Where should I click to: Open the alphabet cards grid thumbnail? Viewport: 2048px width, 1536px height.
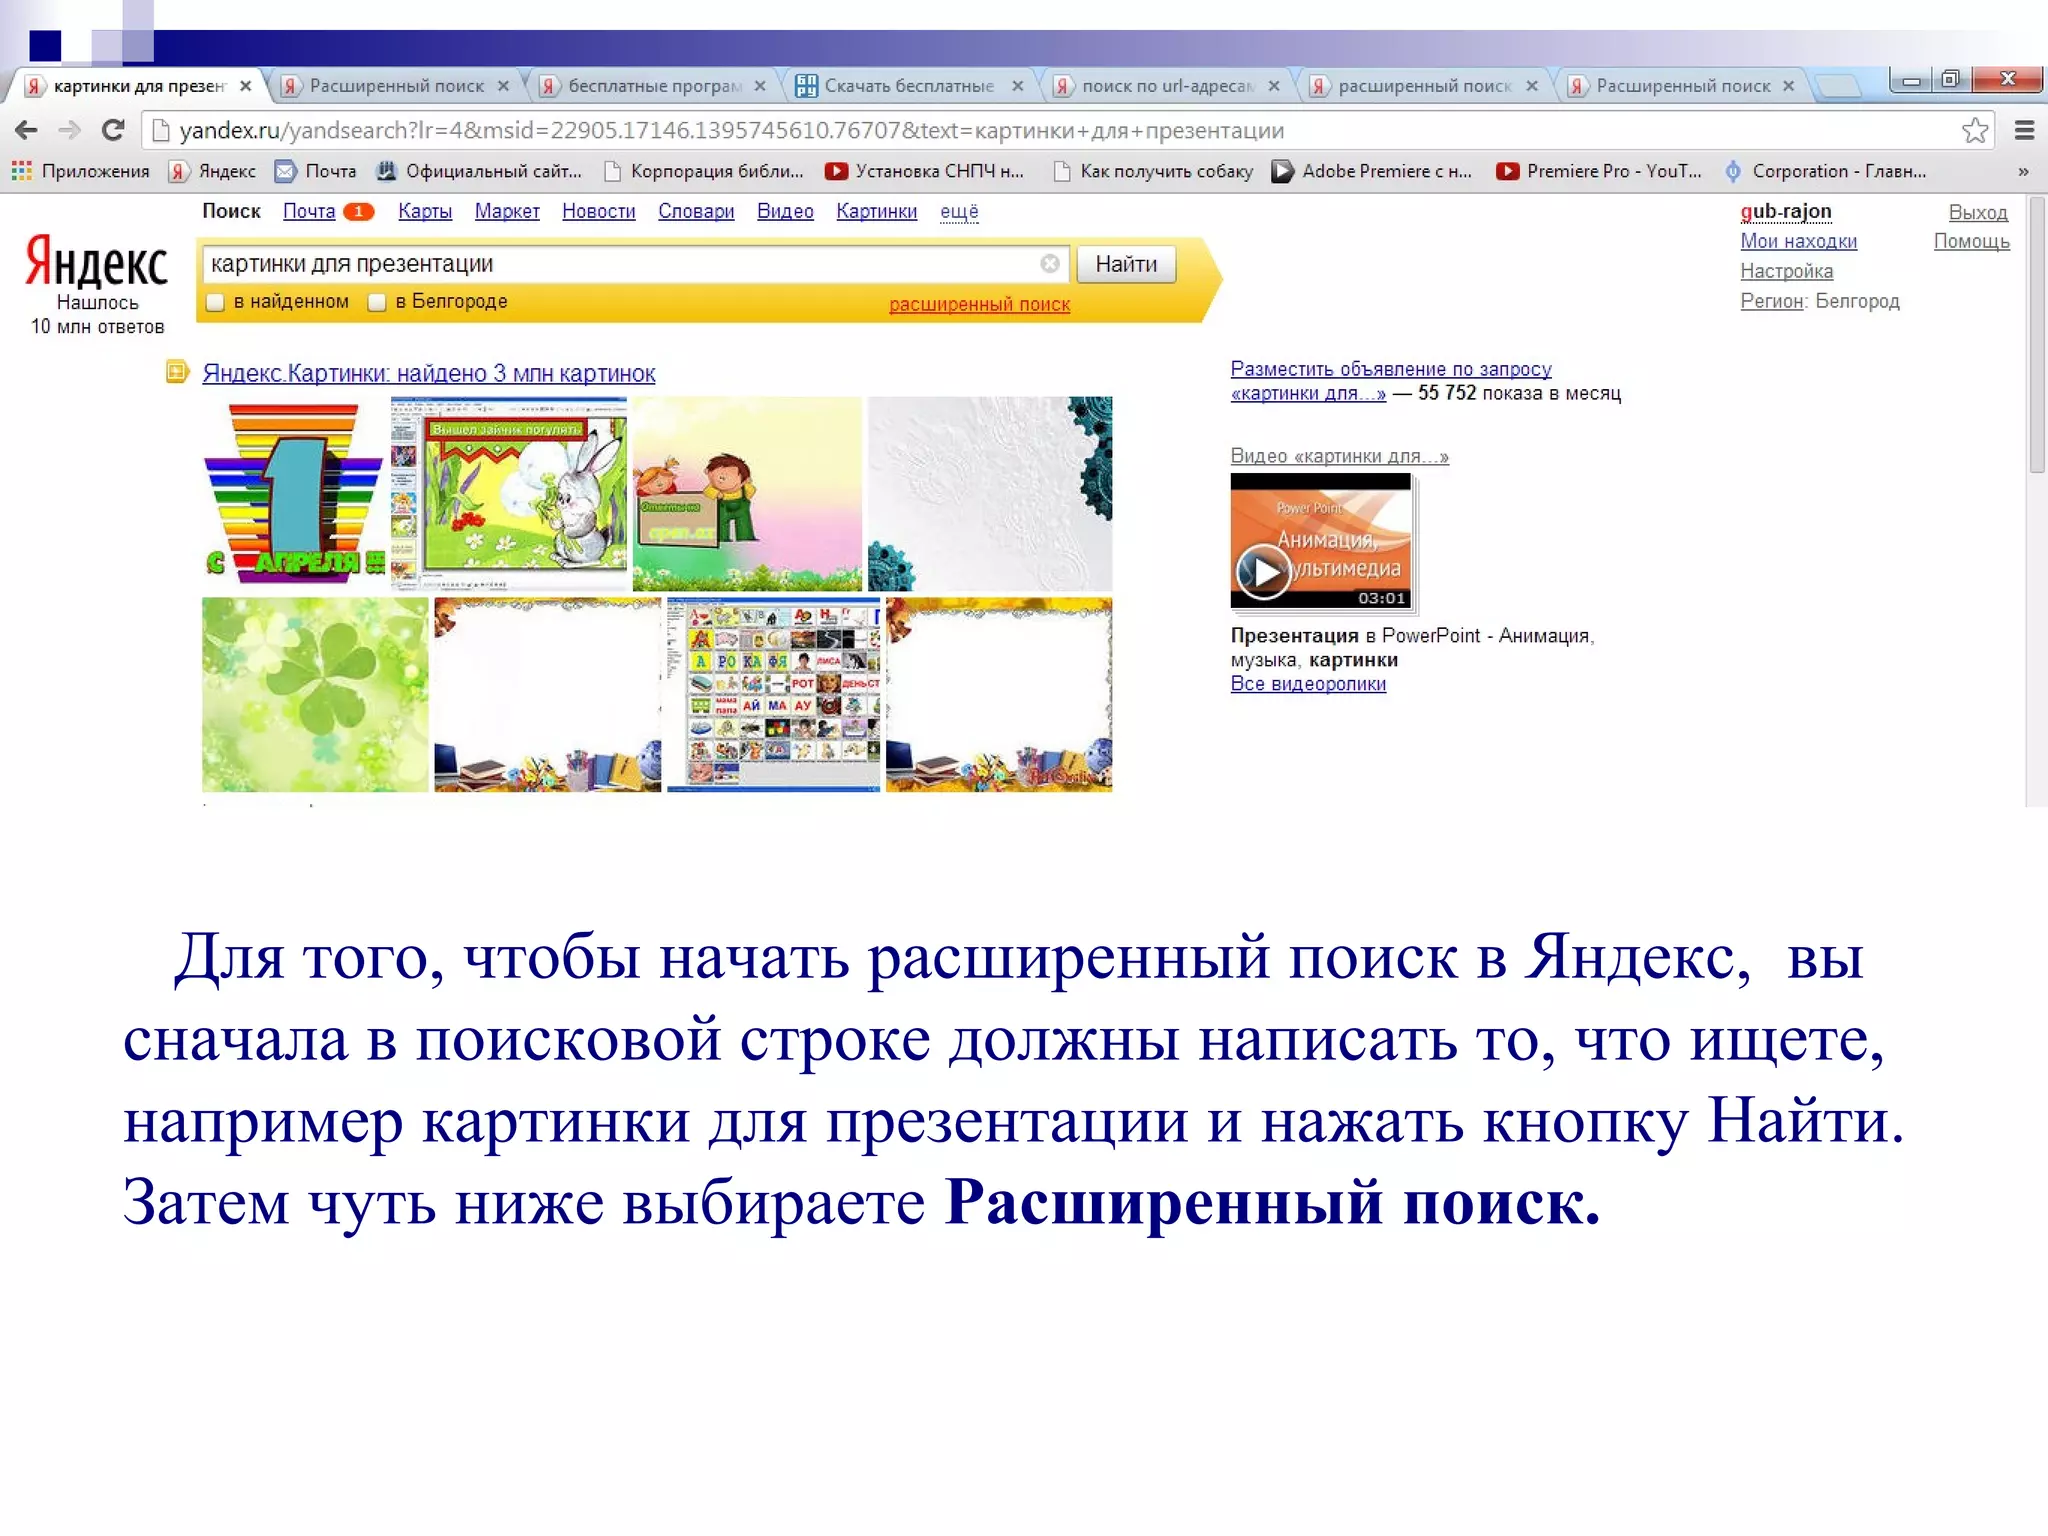(773, 695)
